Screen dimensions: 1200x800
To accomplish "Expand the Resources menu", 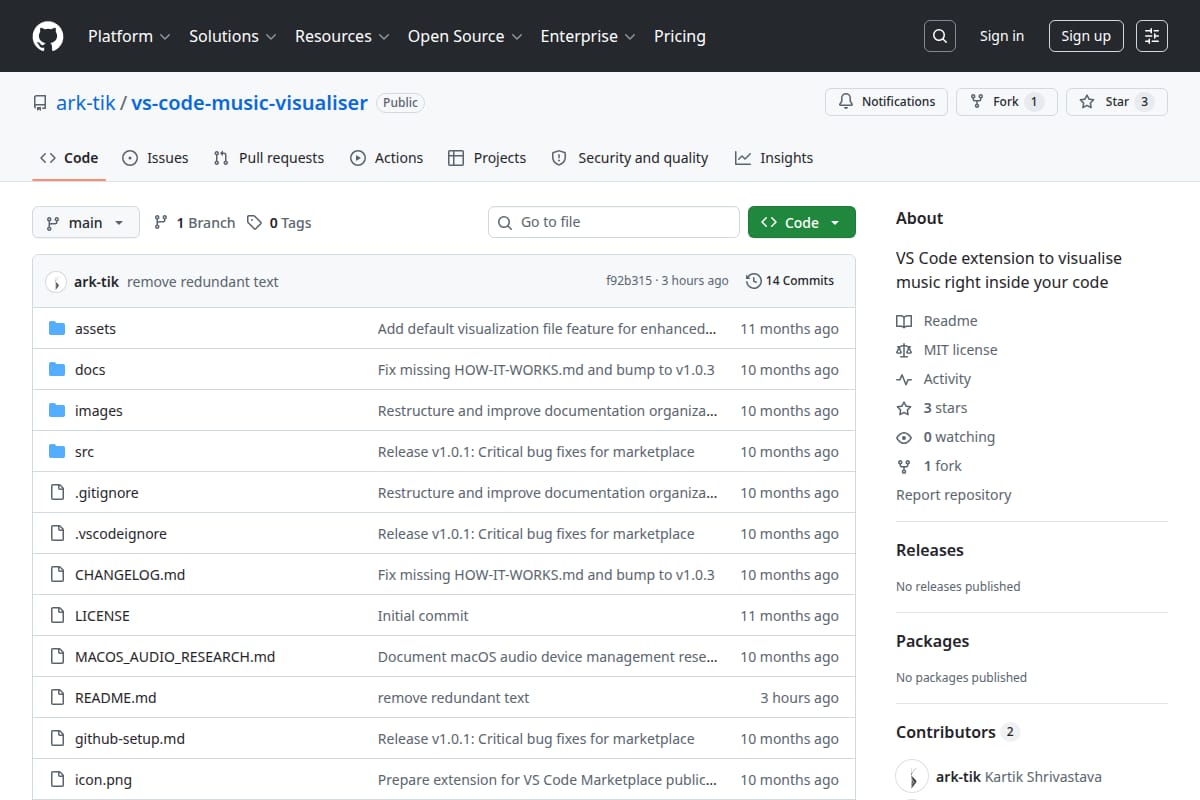I will [341, 36].
